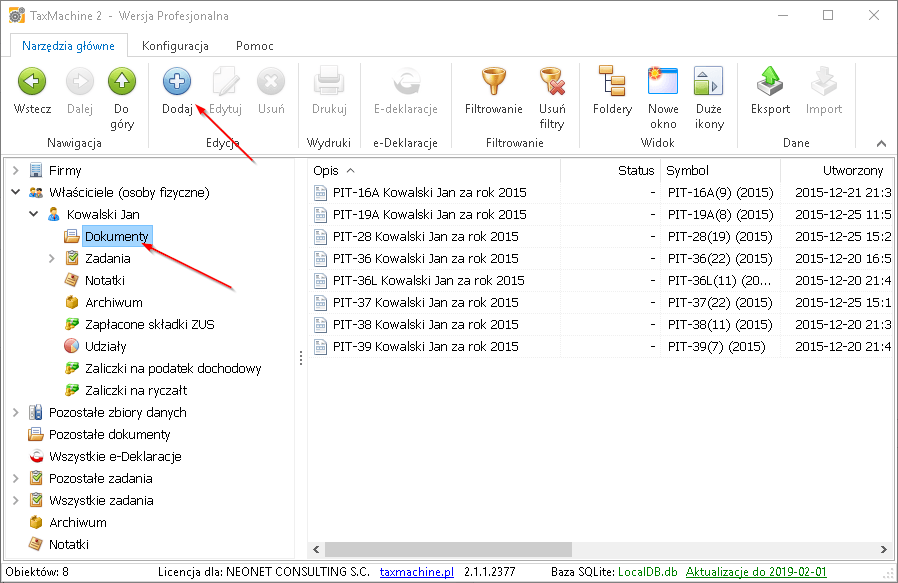Click the Wstecz back arrow icon
Screen dimensions: 898x583
point(32,82)
